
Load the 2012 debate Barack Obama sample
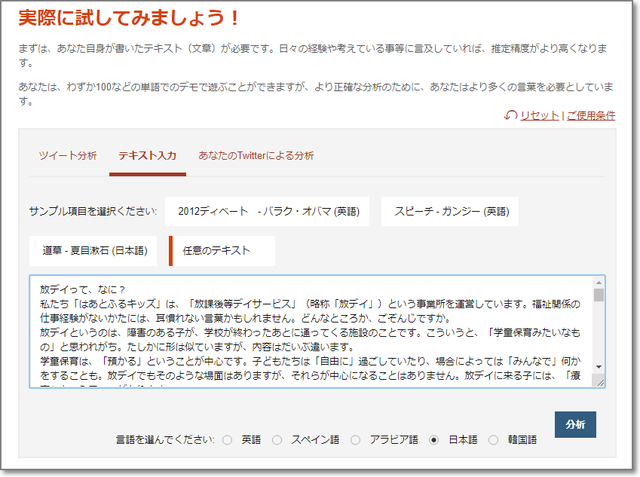pos(267,212)
